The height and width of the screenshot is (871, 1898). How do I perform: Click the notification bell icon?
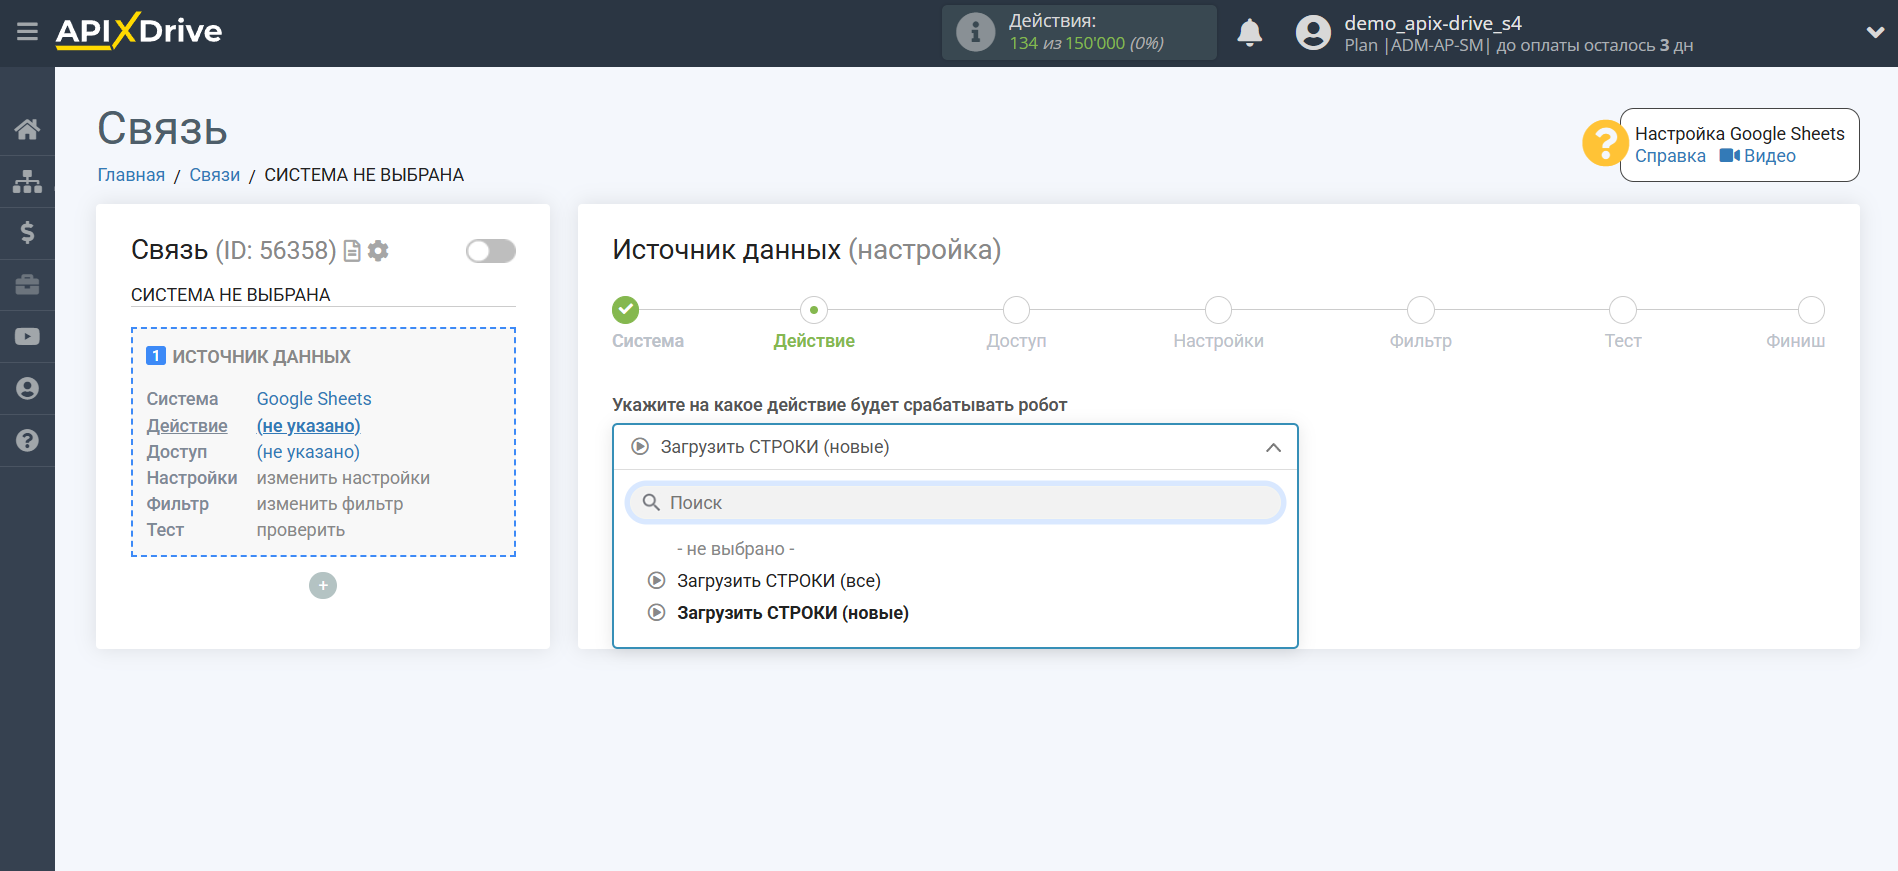click(x=1249, y=33)
